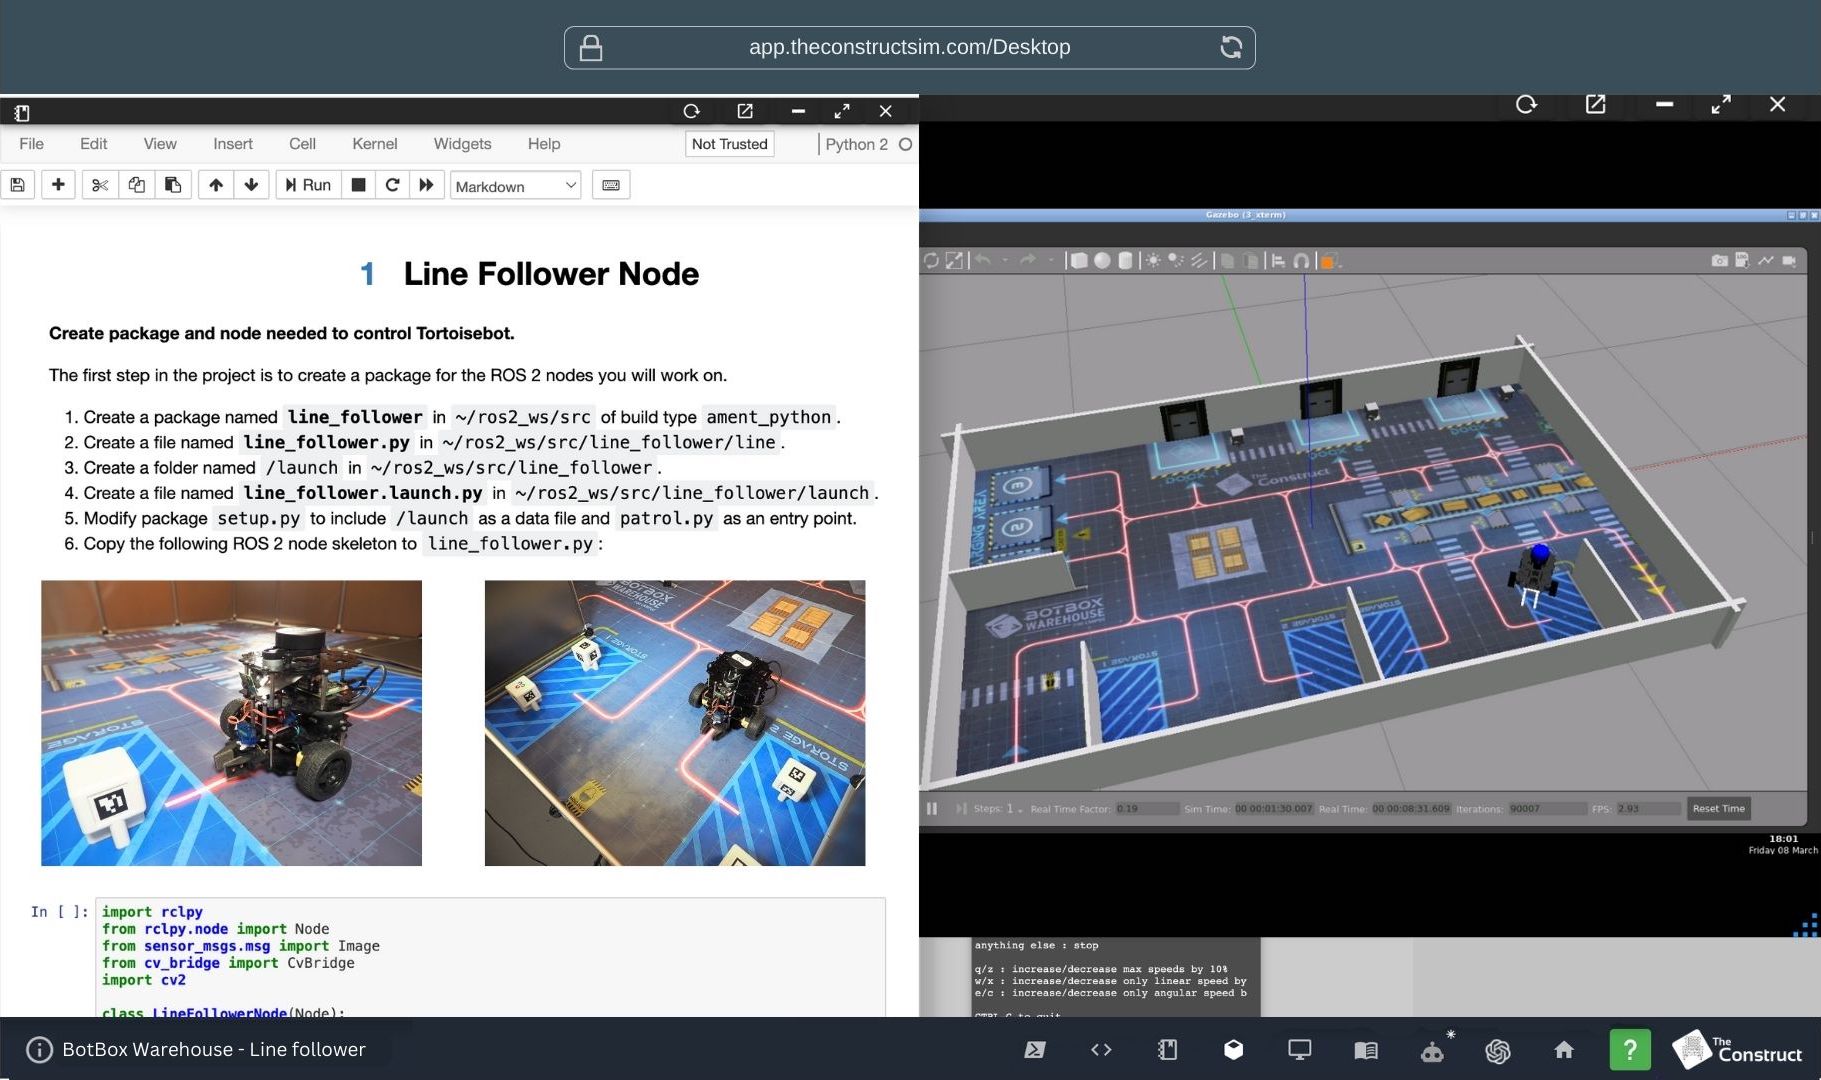Open the simulation cube tool in dock
Image resolution: width=1821 pixels, height=1080 pixels.
click(x=1233, y=1050)
